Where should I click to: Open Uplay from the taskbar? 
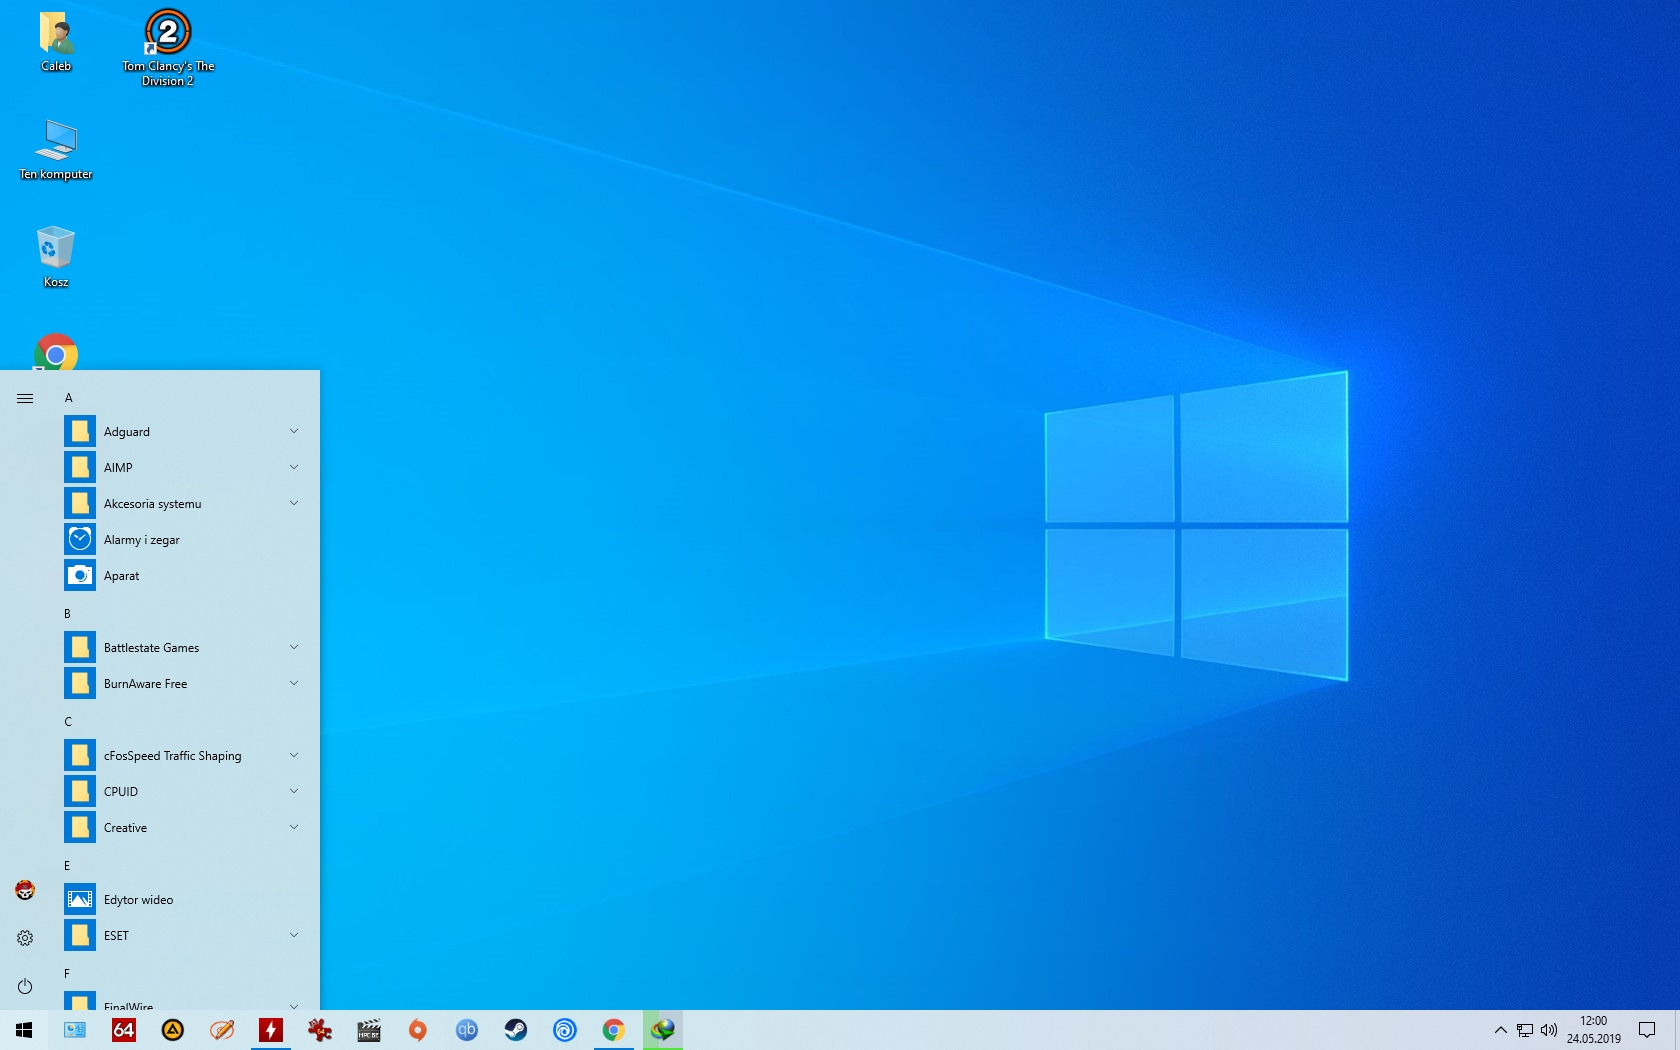(565, 1030)
